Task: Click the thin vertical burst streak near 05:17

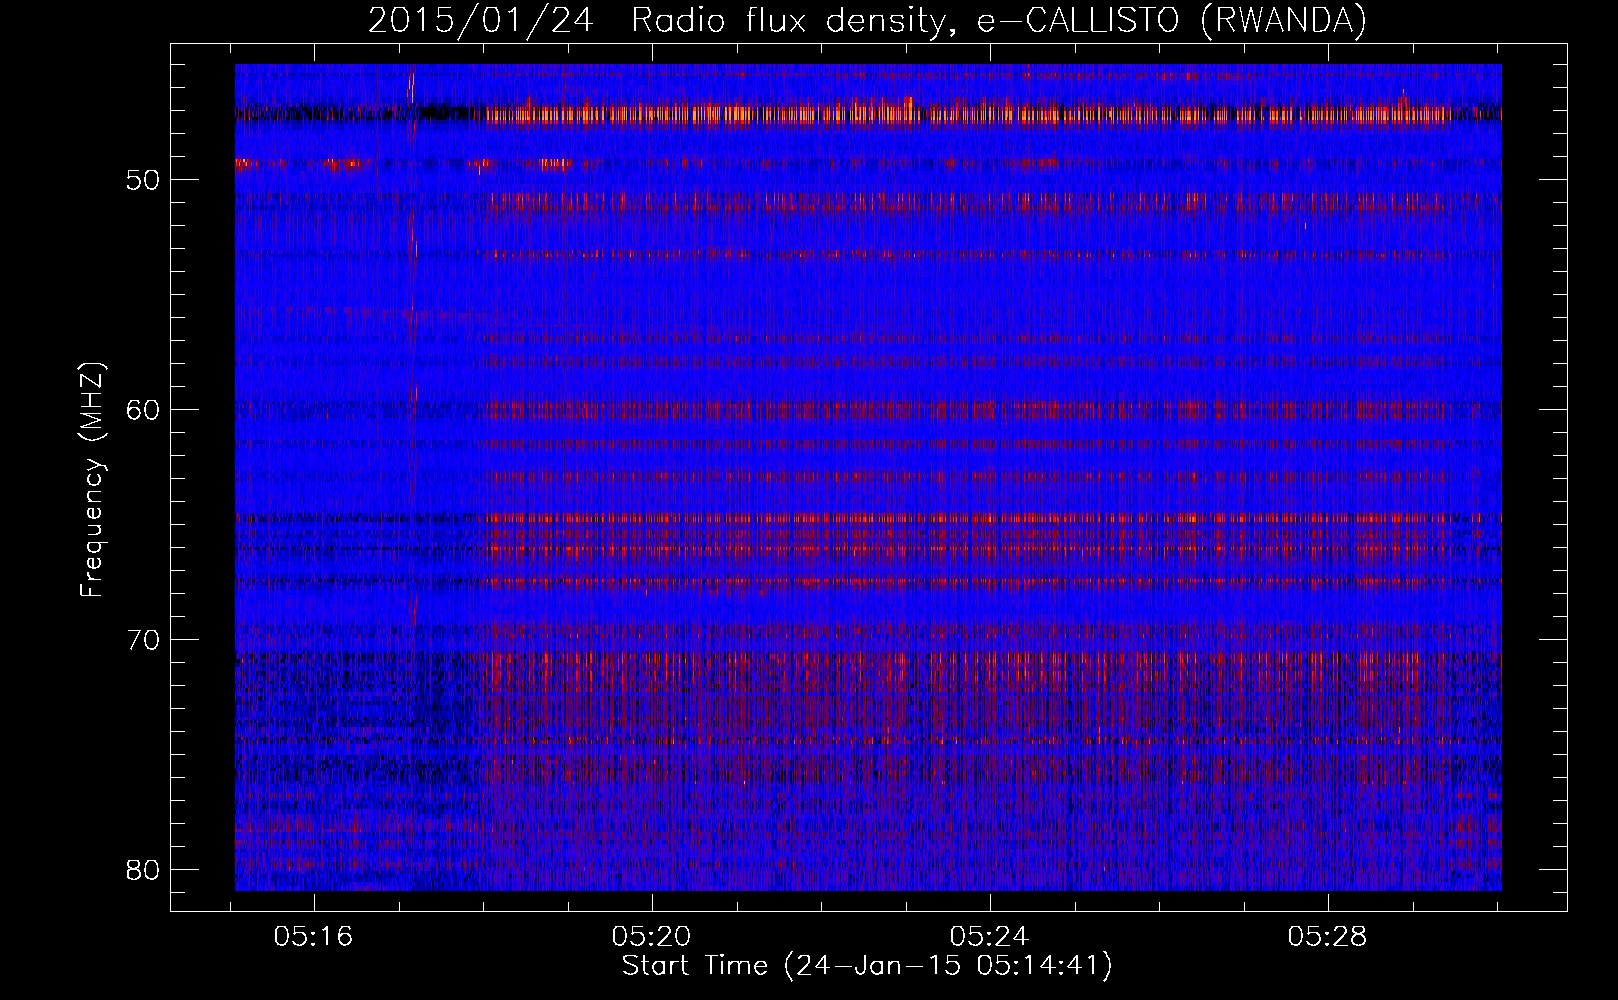Action: pos(412,300)
